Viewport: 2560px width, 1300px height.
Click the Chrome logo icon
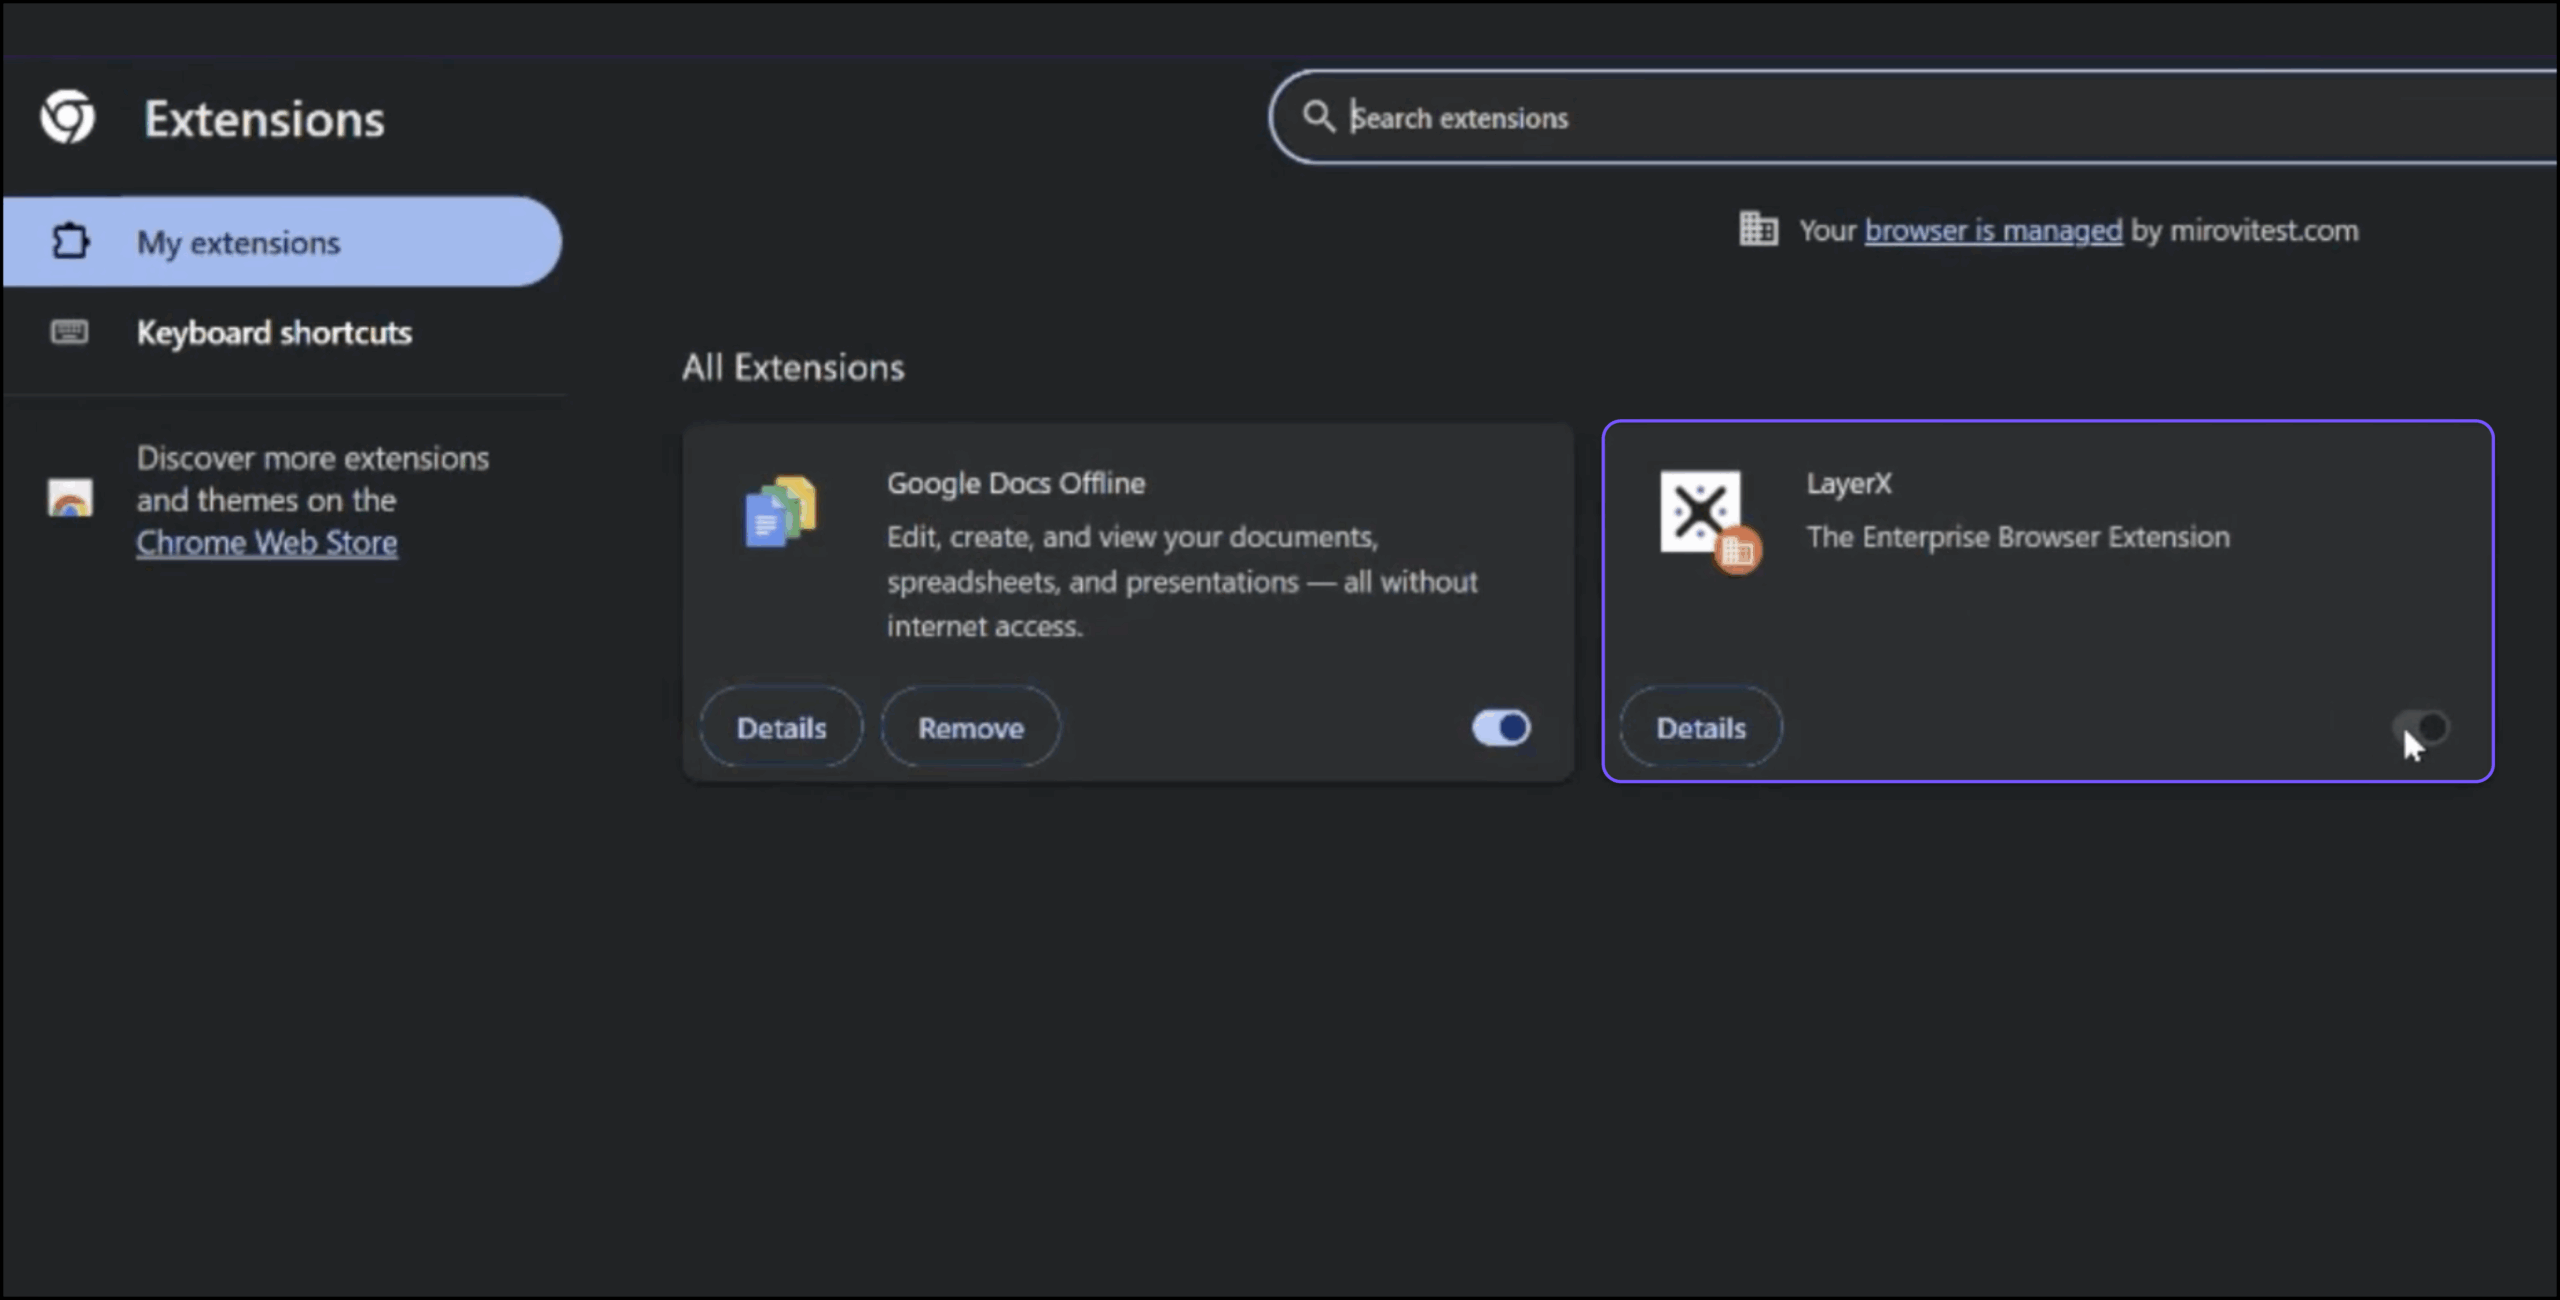click(68, 118)
